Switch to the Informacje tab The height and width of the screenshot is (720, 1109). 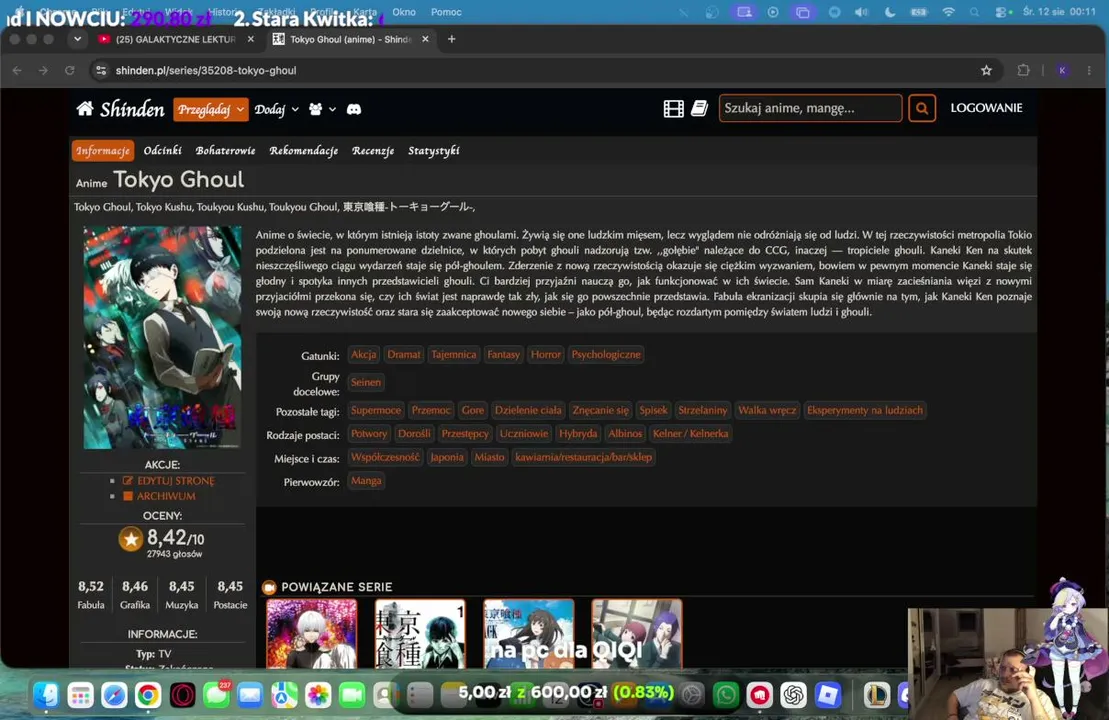pyautogui.click(x=103, y=150)
